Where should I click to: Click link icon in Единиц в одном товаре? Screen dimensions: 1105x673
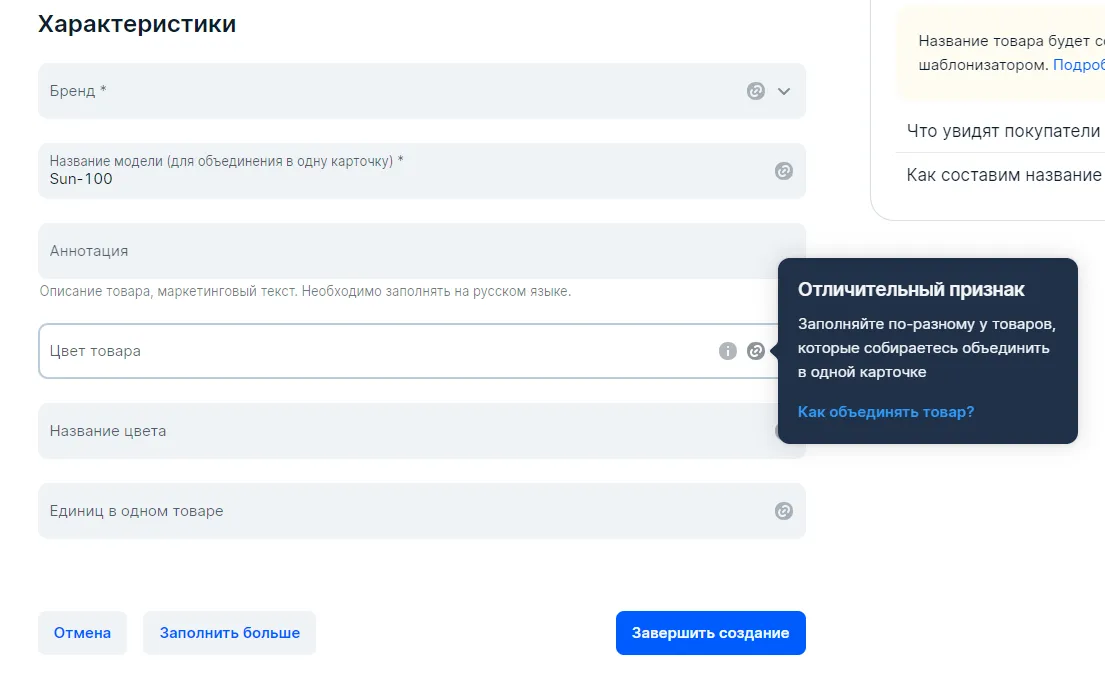tap(784, 511)
